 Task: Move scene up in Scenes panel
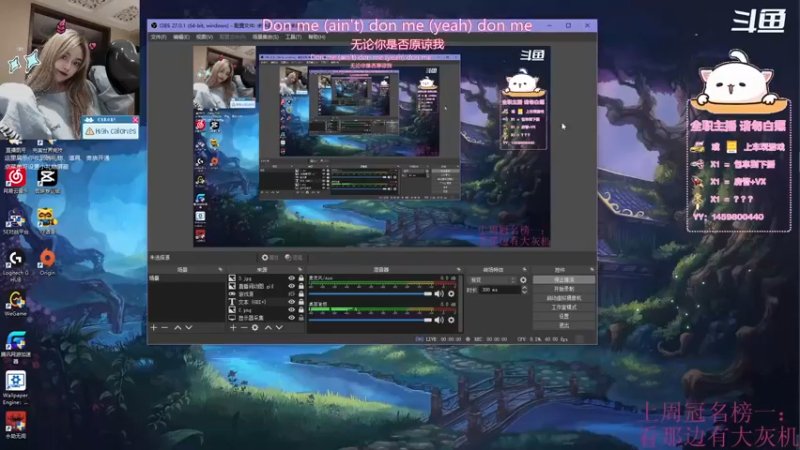[x=178, y=328]
